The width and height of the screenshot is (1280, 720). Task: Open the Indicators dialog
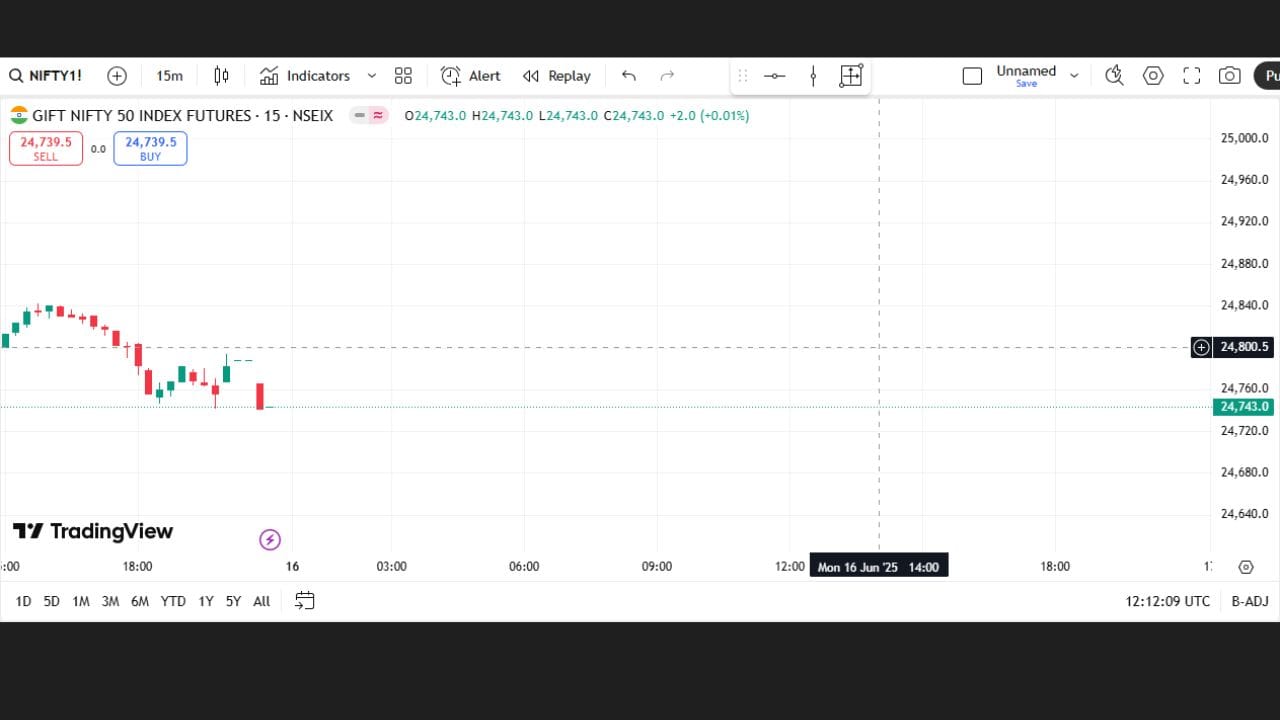305,76
